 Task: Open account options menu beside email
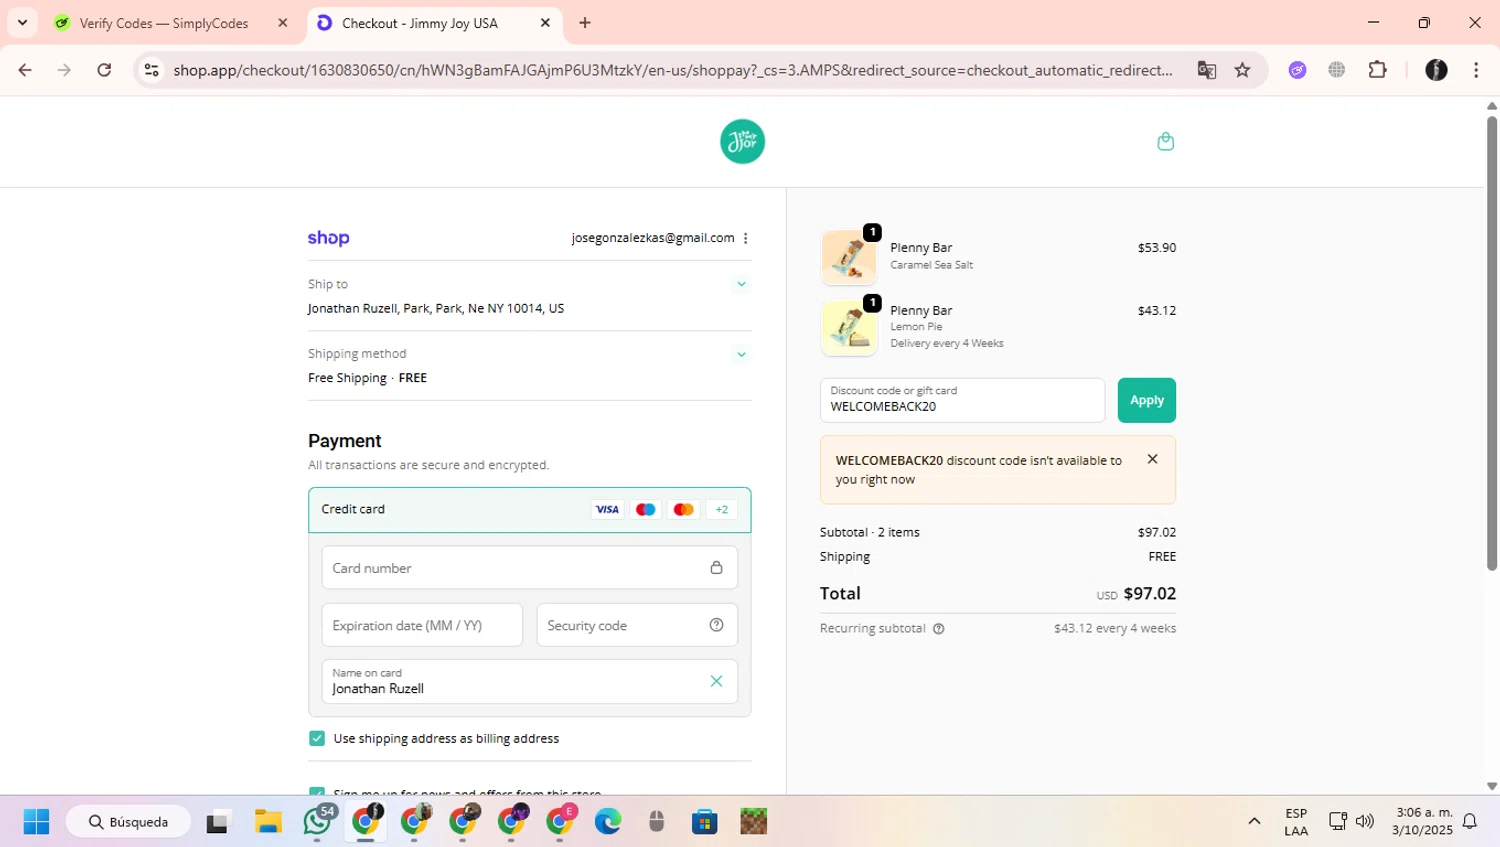click(746, 238)
